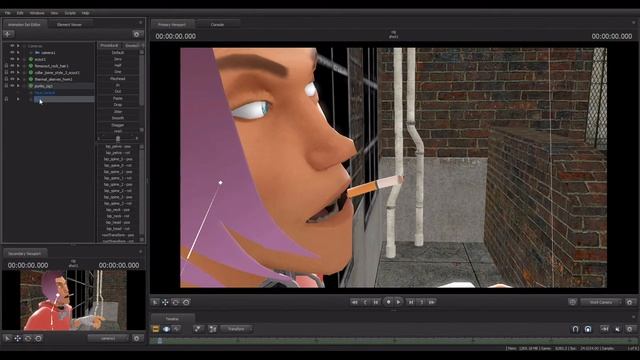The height and width of the screenshot is (360, 640).
Task: Select the secondary viewport move tool
Action: point(18,338)
